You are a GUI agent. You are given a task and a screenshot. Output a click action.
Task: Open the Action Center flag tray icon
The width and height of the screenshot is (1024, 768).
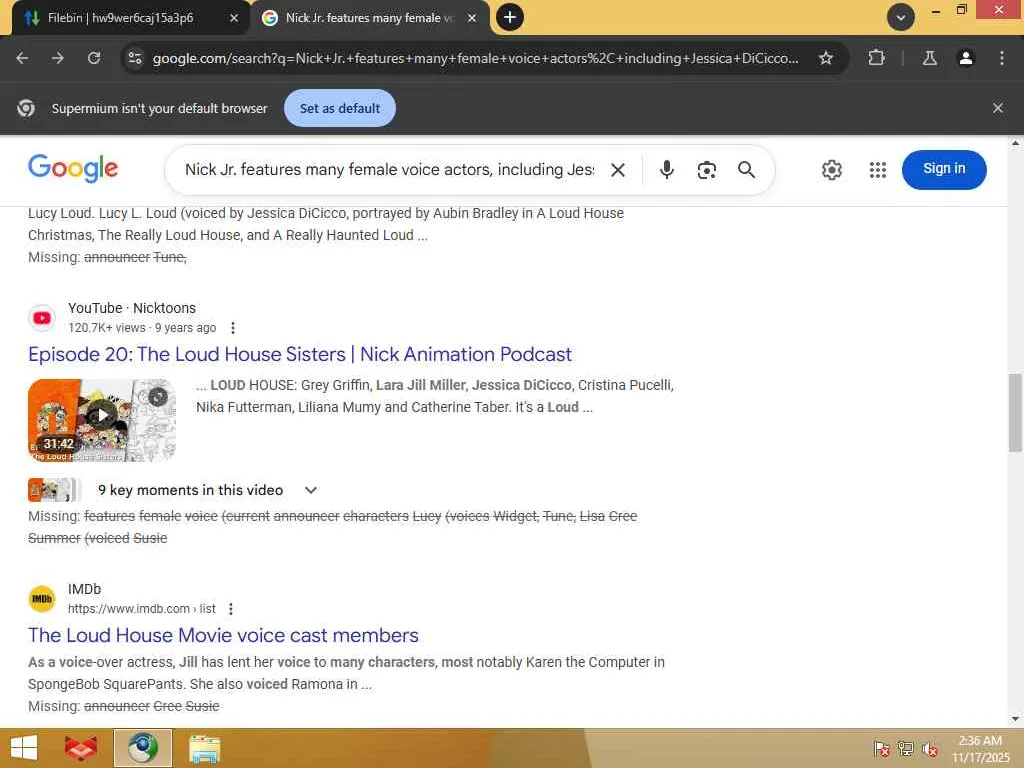coord(882,748)
